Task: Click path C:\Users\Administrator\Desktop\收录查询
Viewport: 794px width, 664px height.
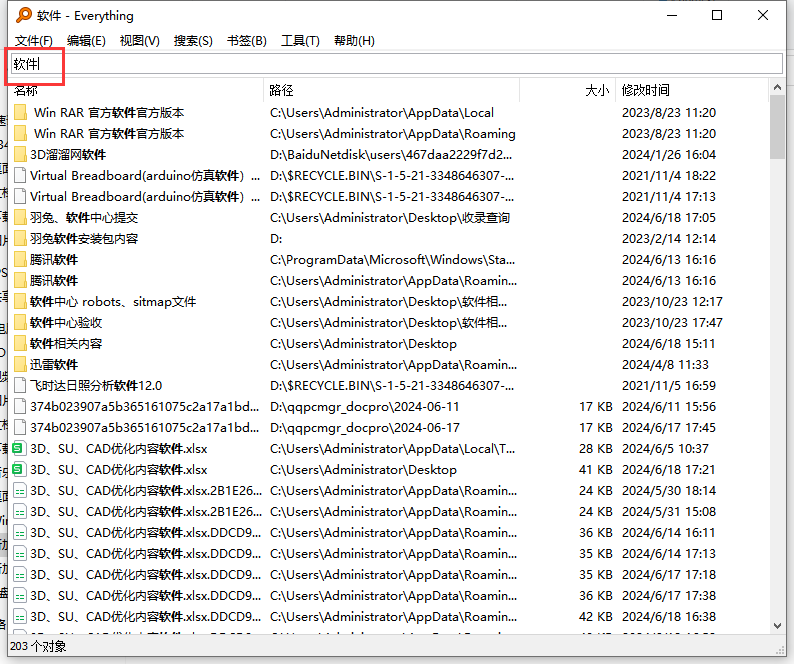Action: [390, 217]
